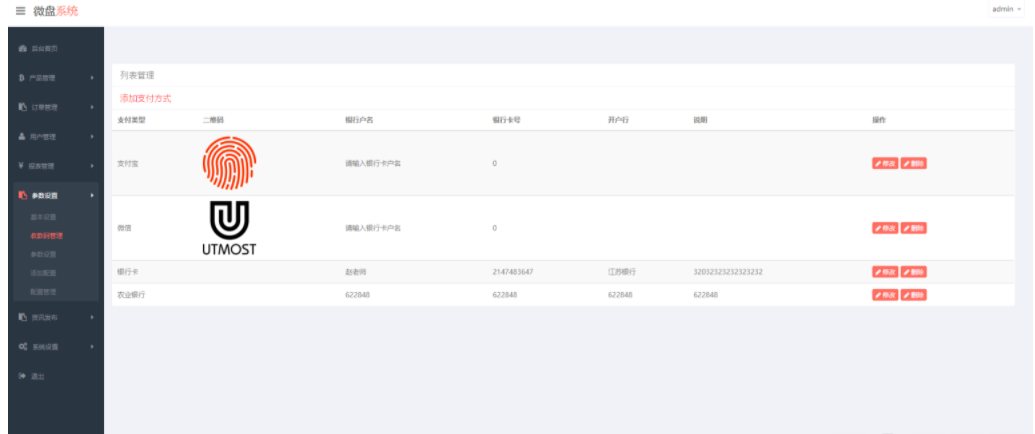Viewport: 1035px width, 434px height.
Task: Click the UTMOST logo image in 微信 row
Action: coord(229,228)
